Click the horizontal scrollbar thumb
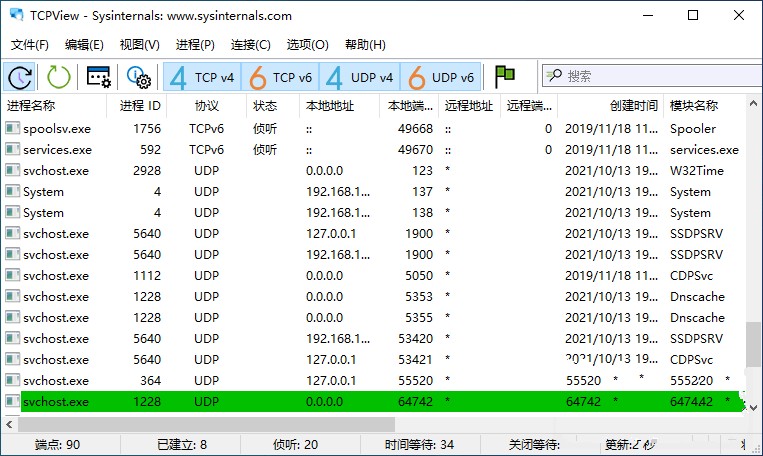The width and height of the screenshot is (763, 456). [x=206, y=424]
